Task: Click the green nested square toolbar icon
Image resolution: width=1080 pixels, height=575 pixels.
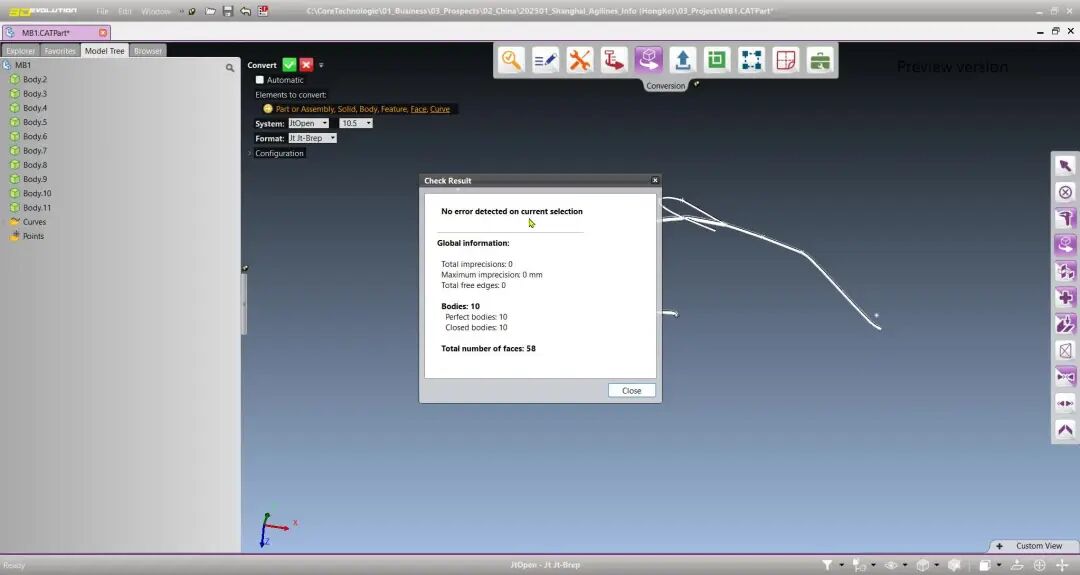Action: [x=716, y=60]
